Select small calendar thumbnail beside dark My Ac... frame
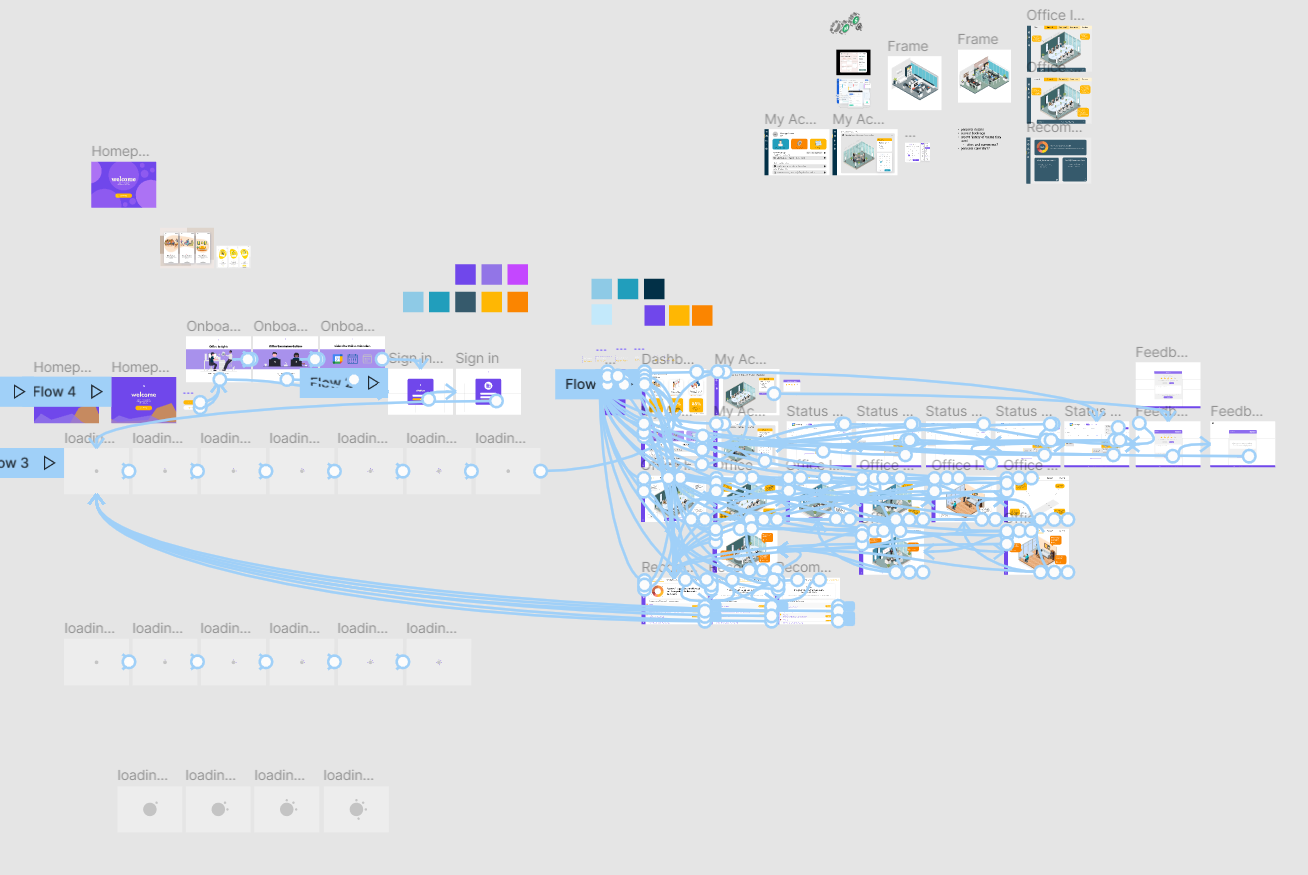 (918, 152)
